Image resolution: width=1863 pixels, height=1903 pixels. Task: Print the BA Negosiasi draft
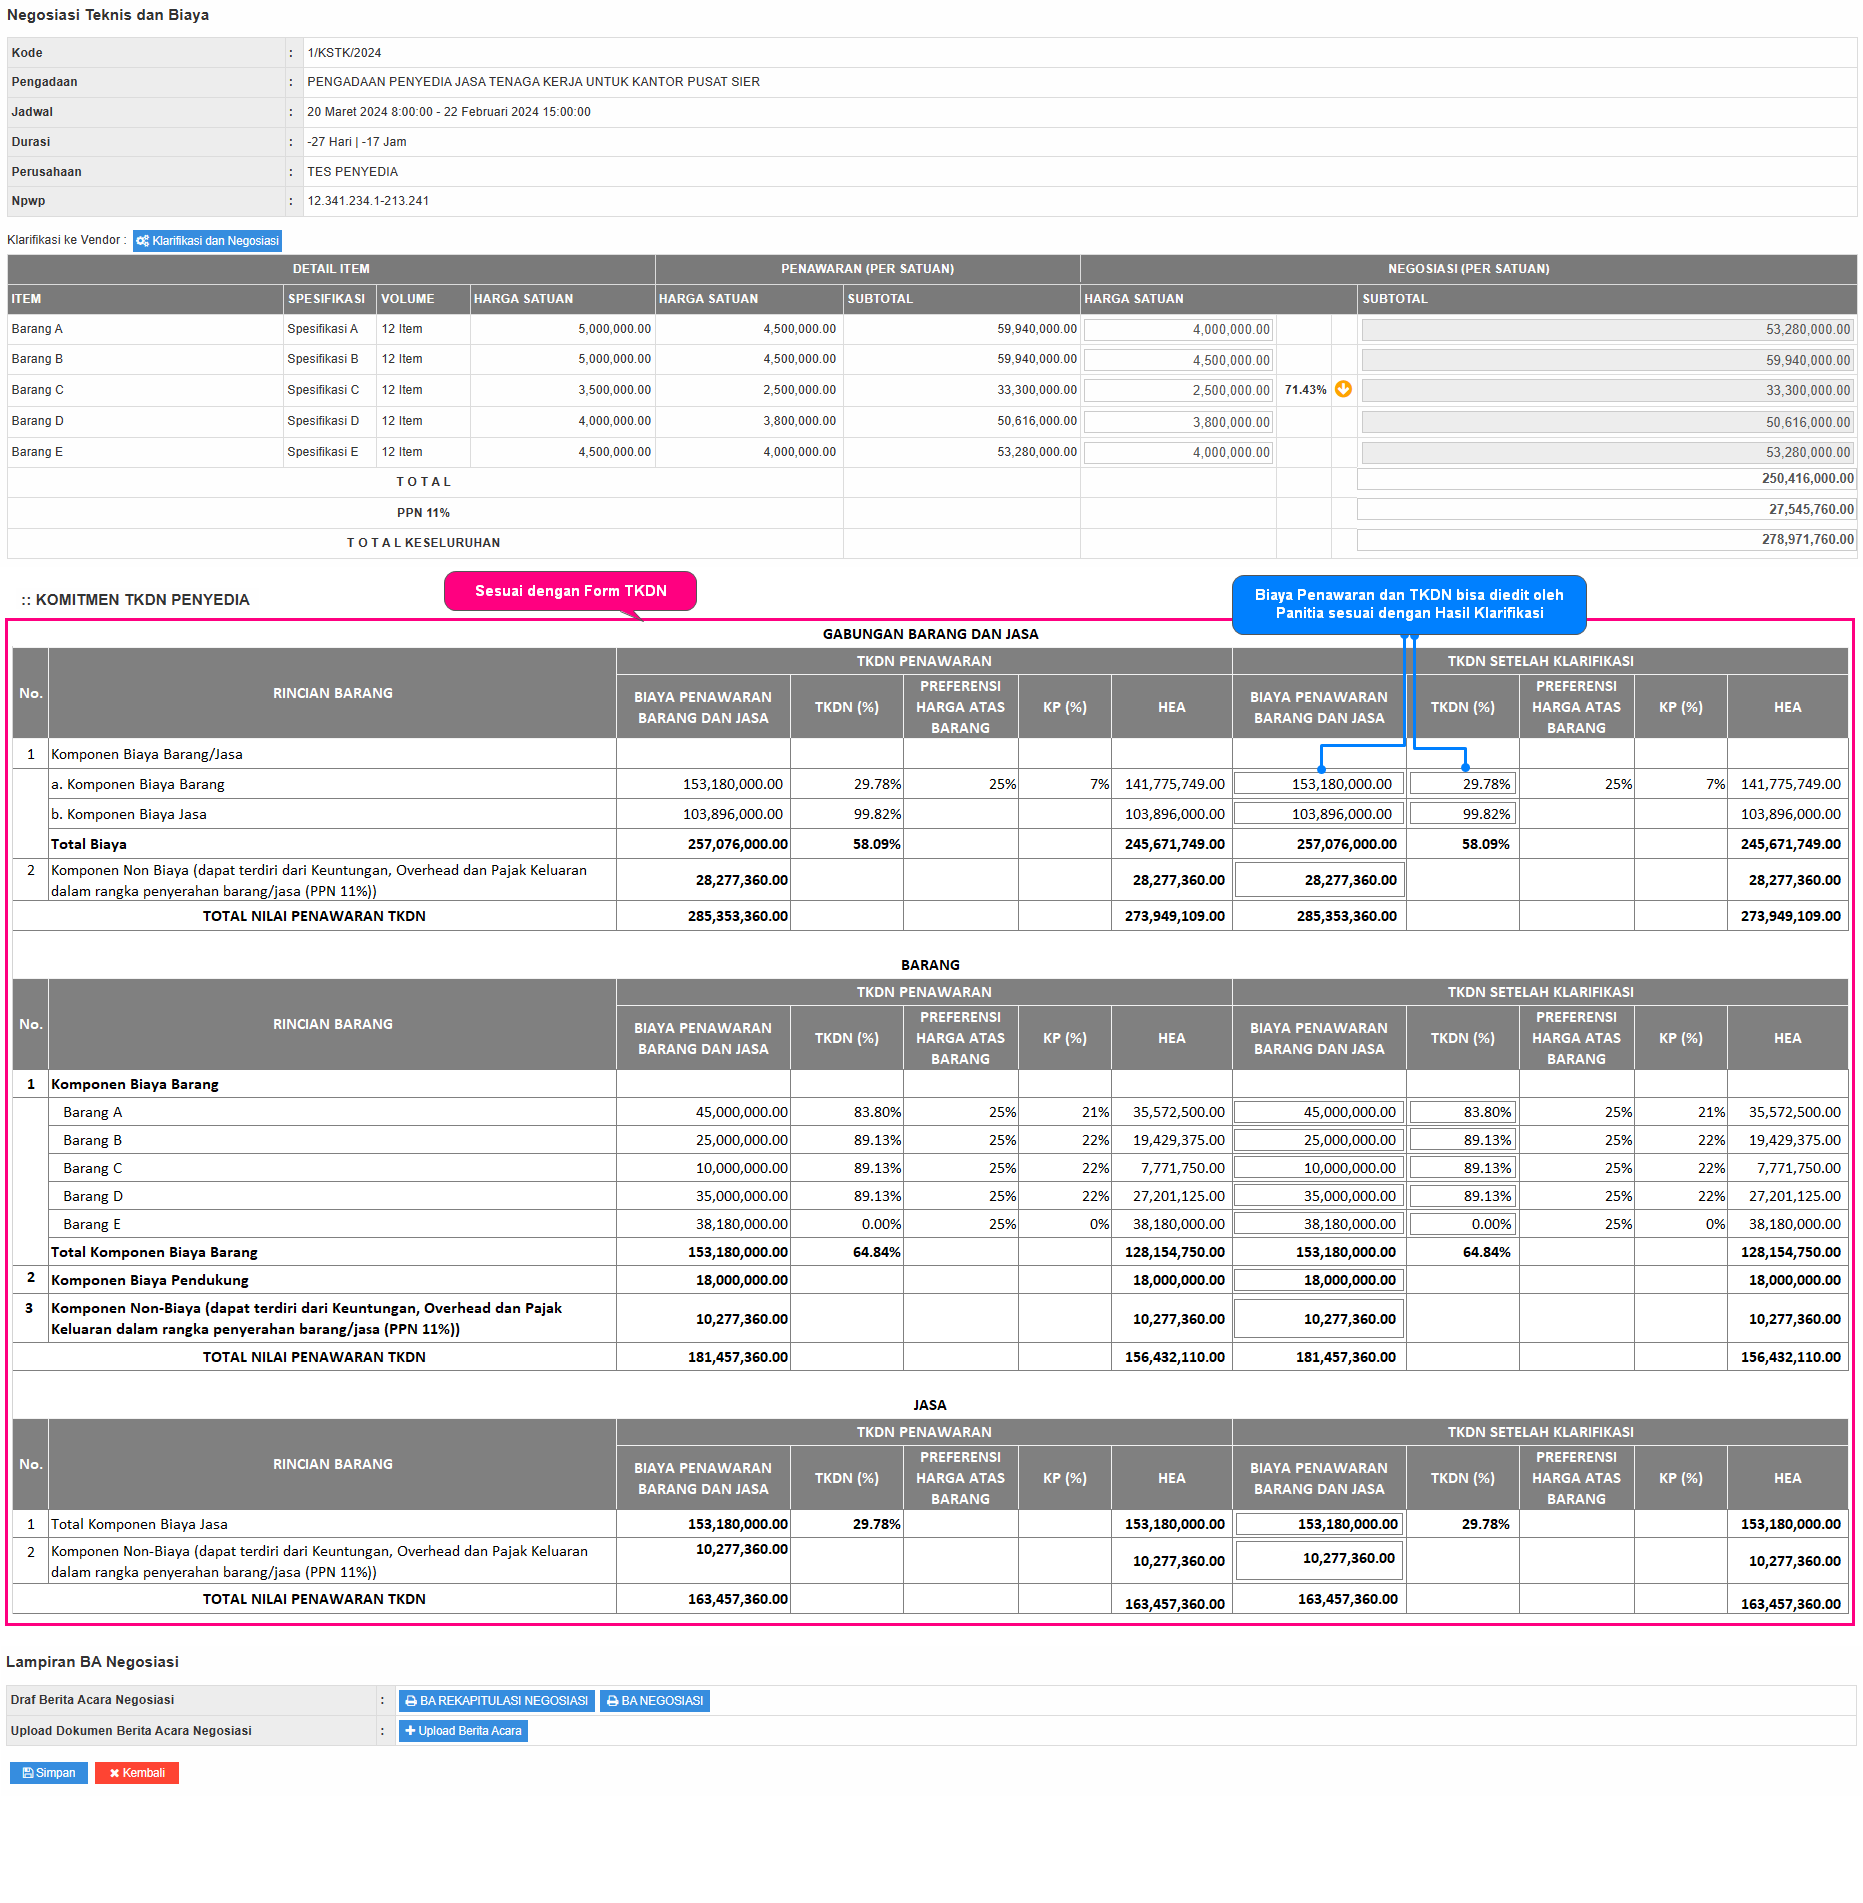[655, 1701]
